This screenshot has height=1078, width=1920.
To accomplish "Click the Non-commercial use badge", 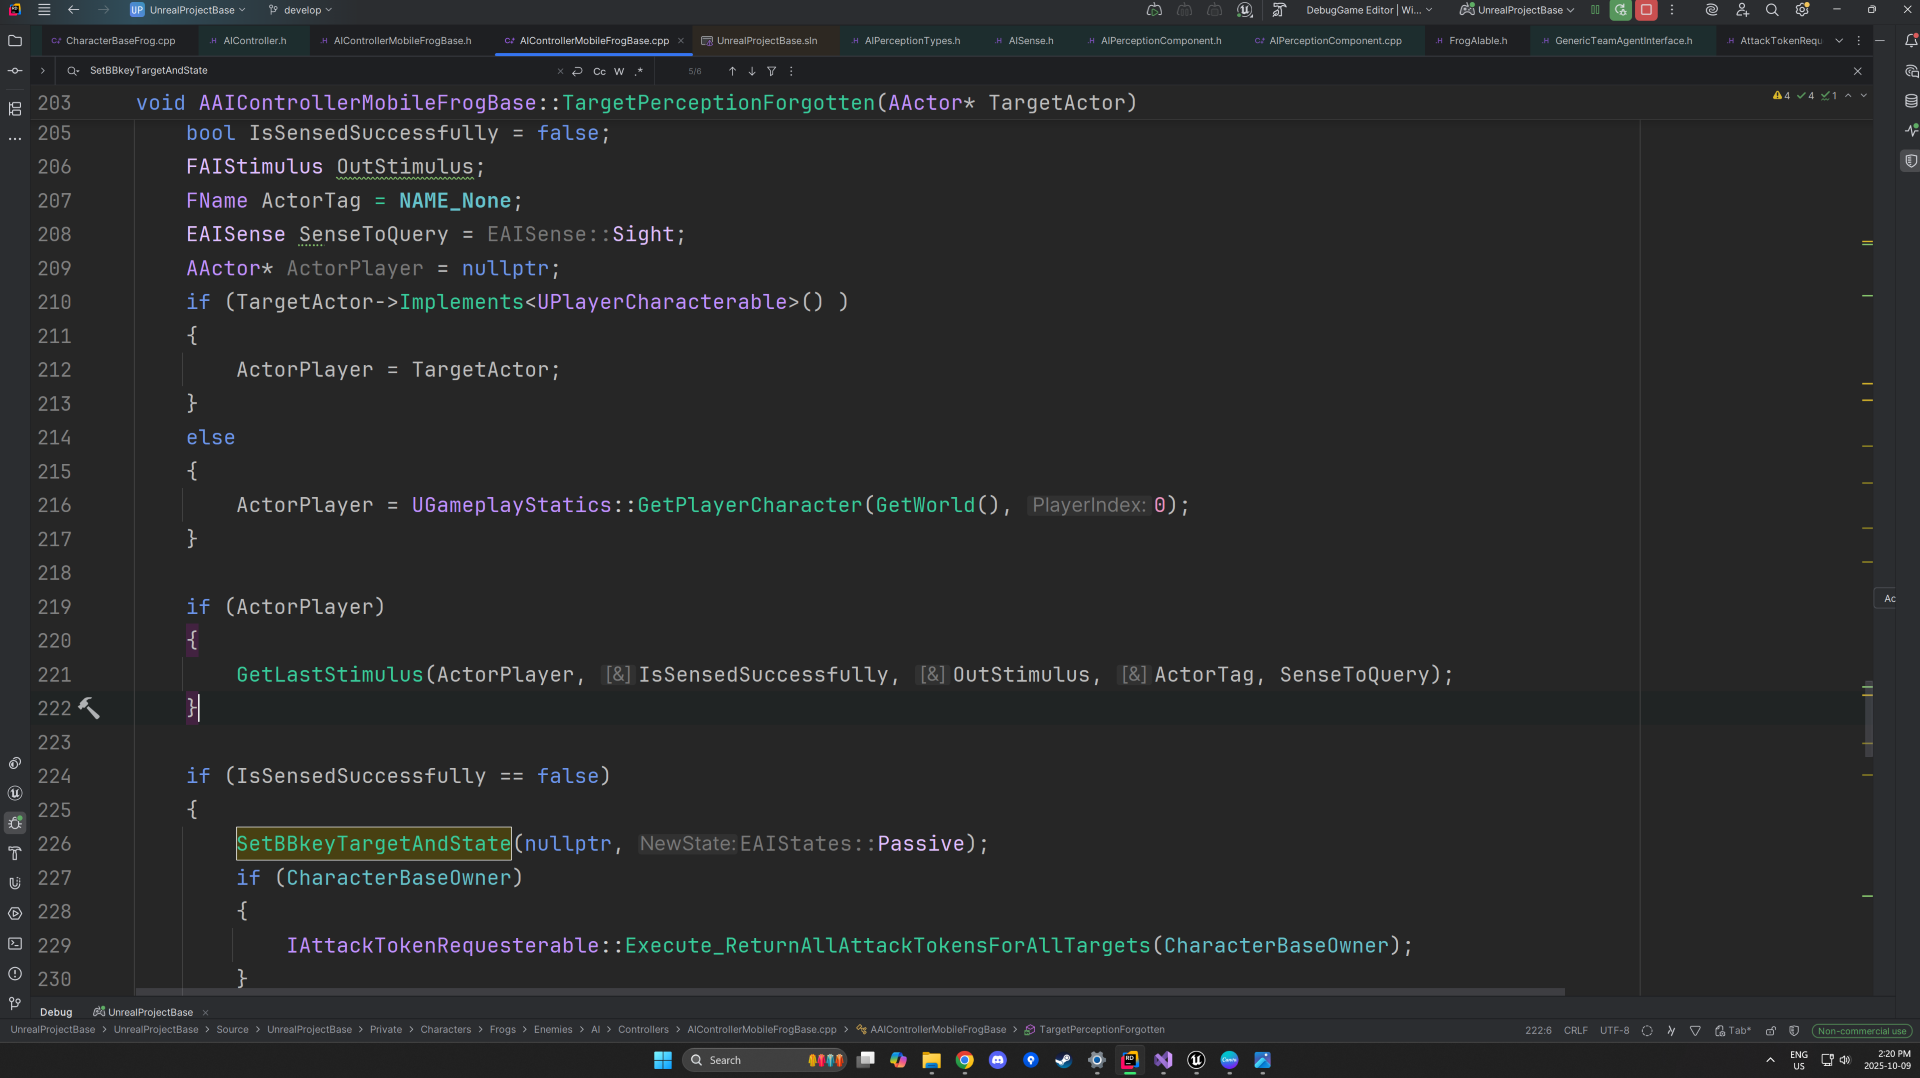I will (x=1861, y=1030).
